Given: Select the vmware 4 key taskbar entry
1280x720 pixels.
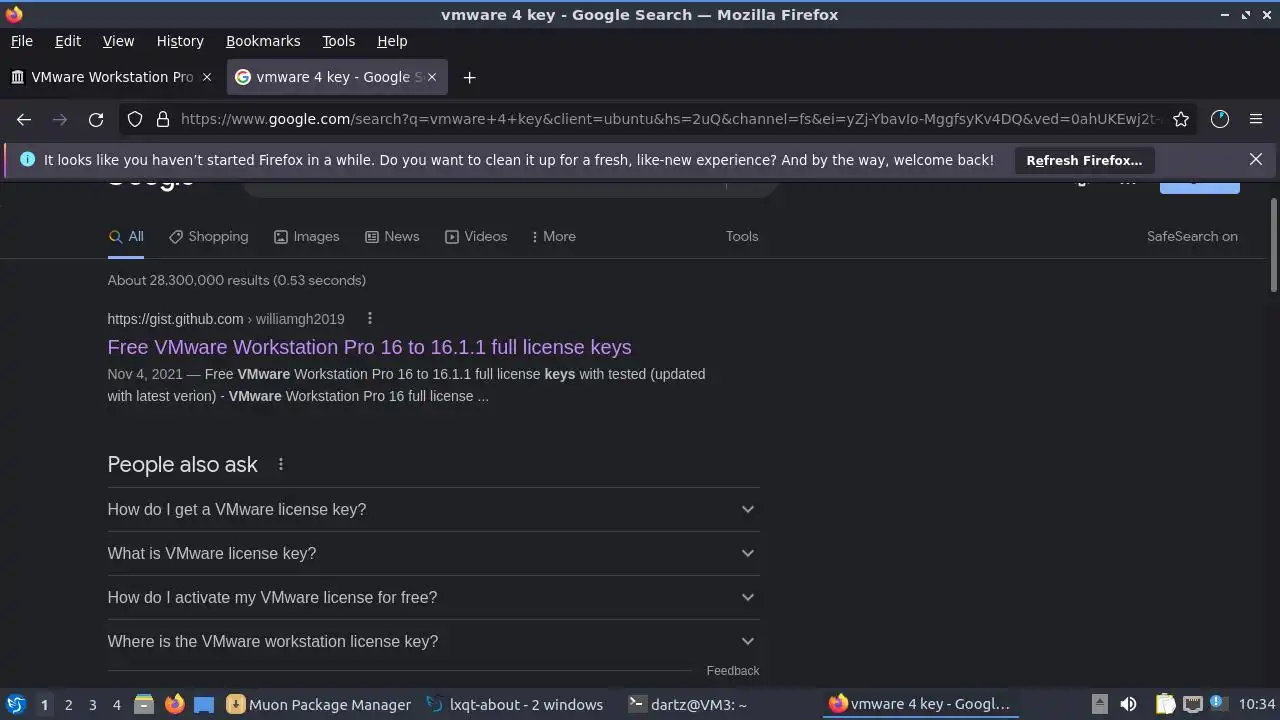Looking at the screenshot, I should click(x=921, y=705).
